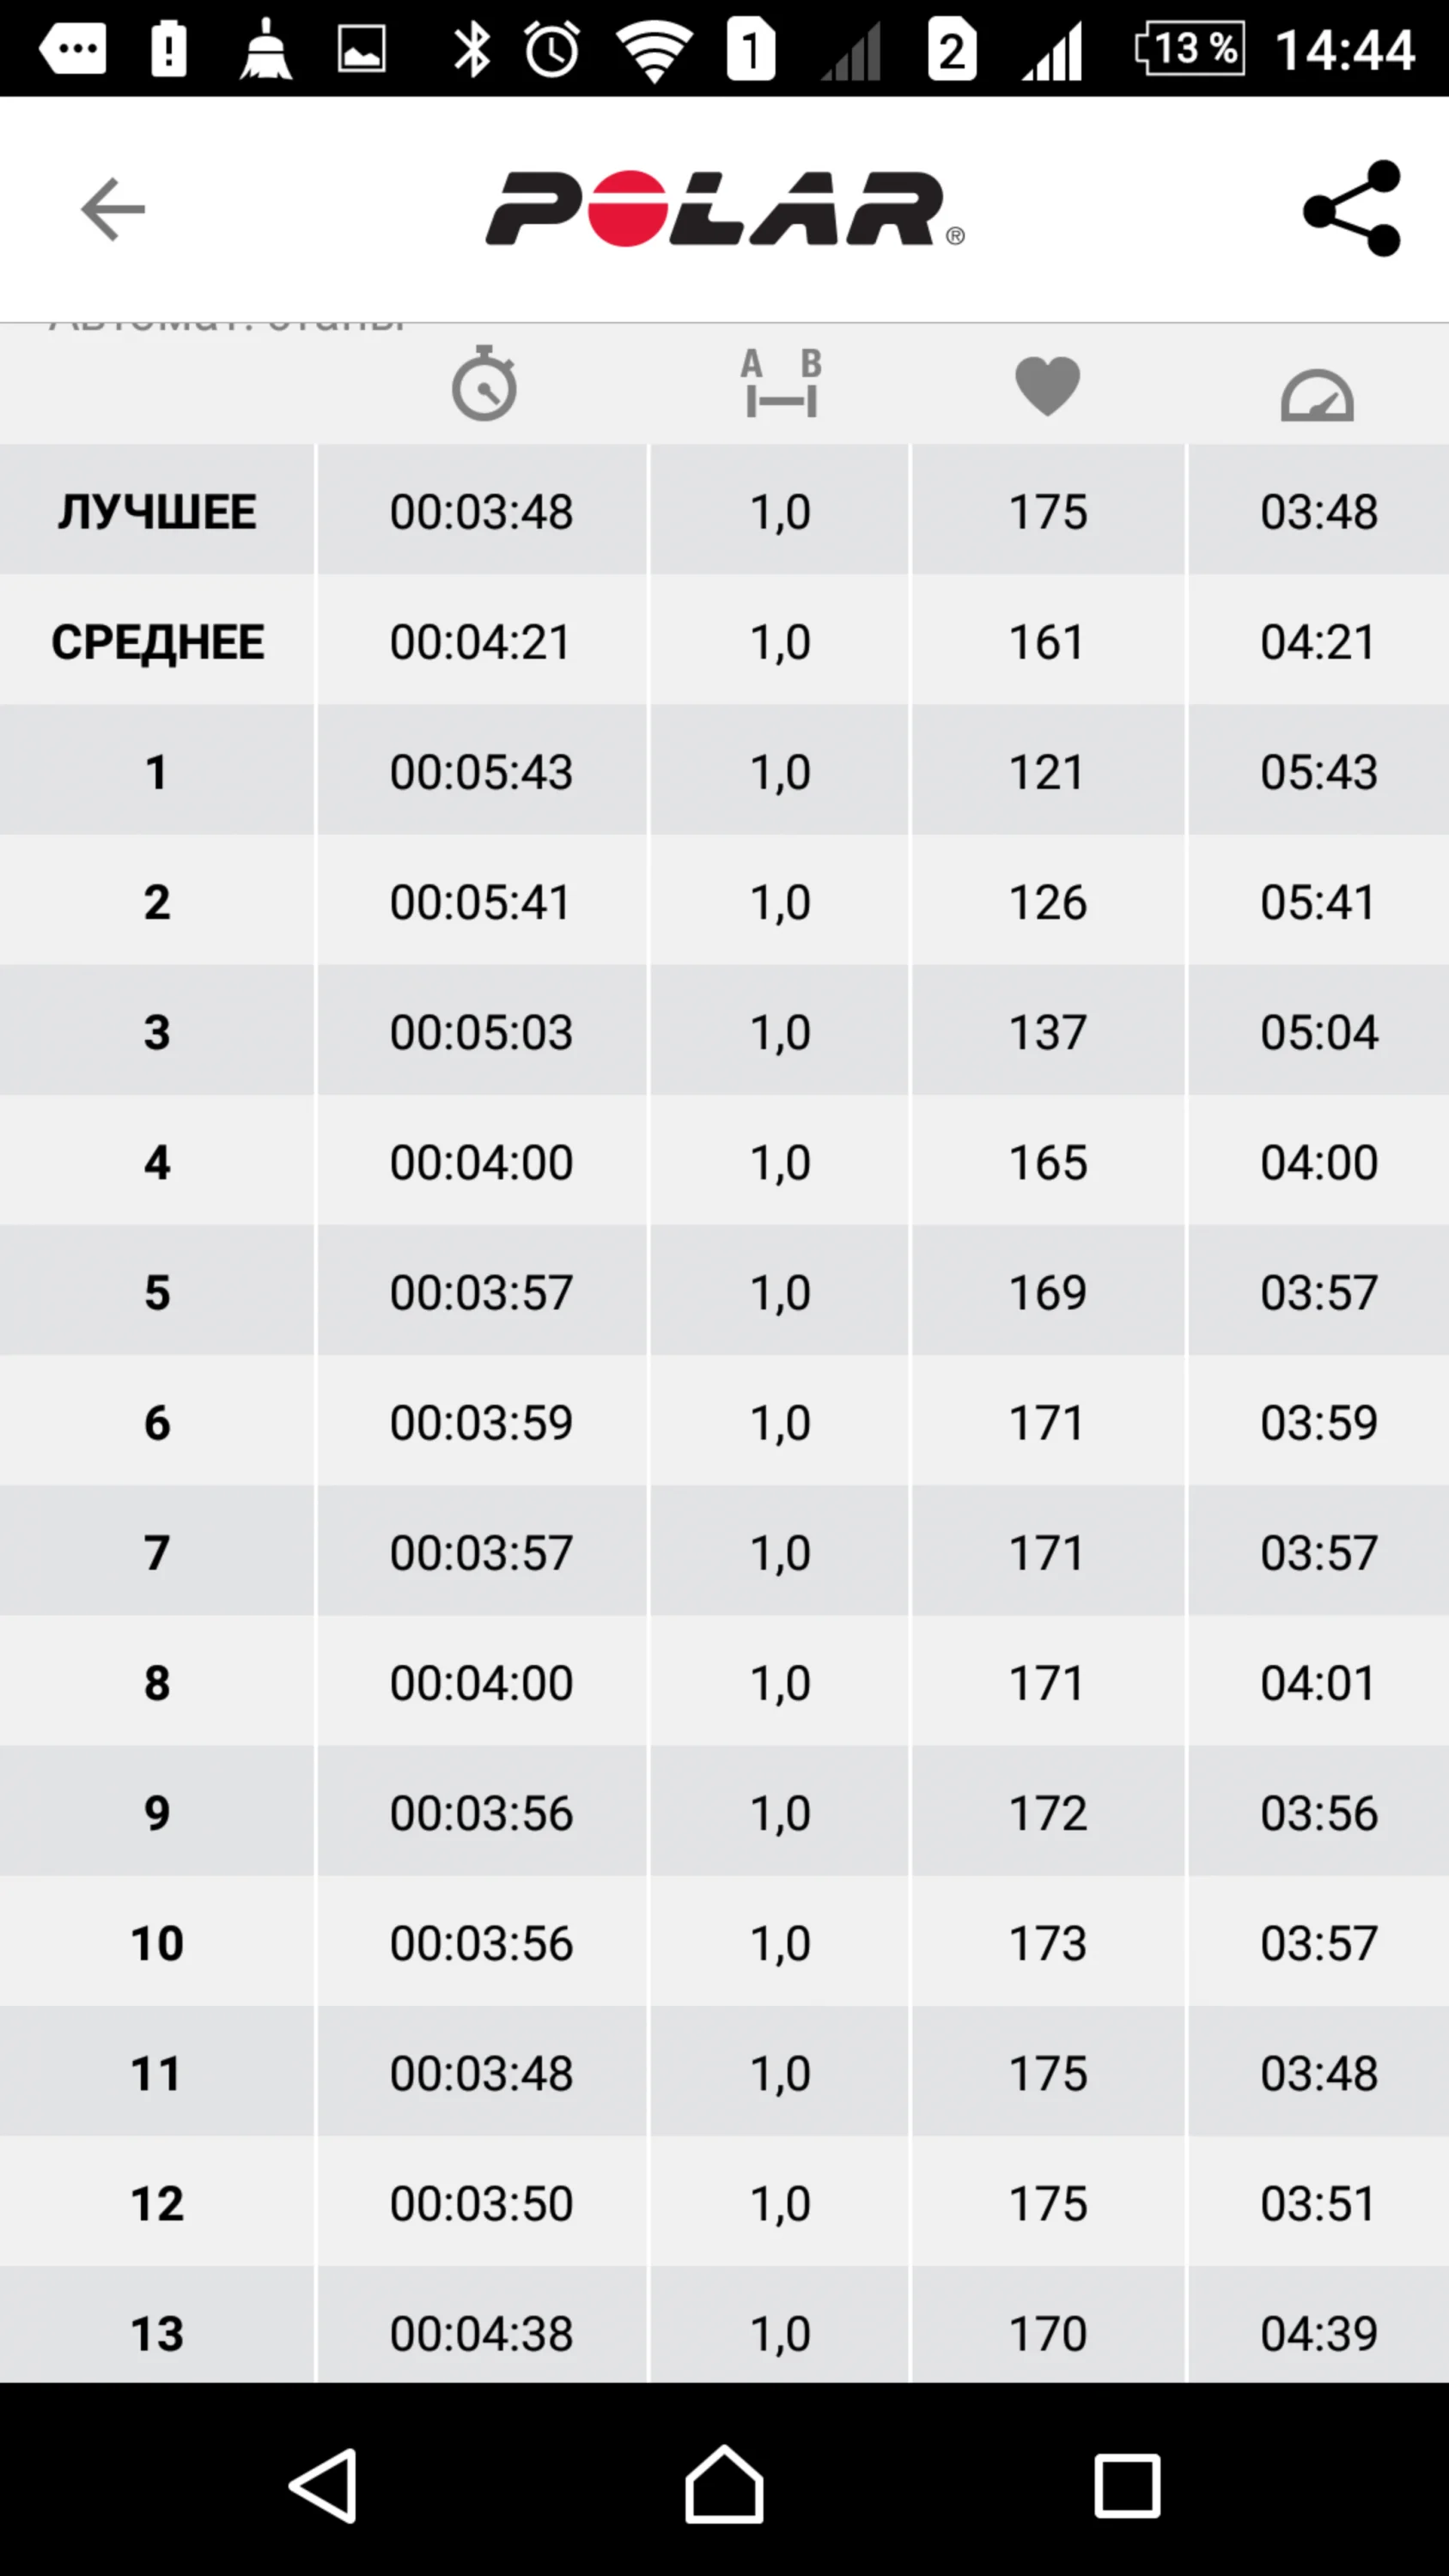This screenshot has width=1449, height=2576.
Task: Tap the share icon
Action: [x=1352, y=209]
